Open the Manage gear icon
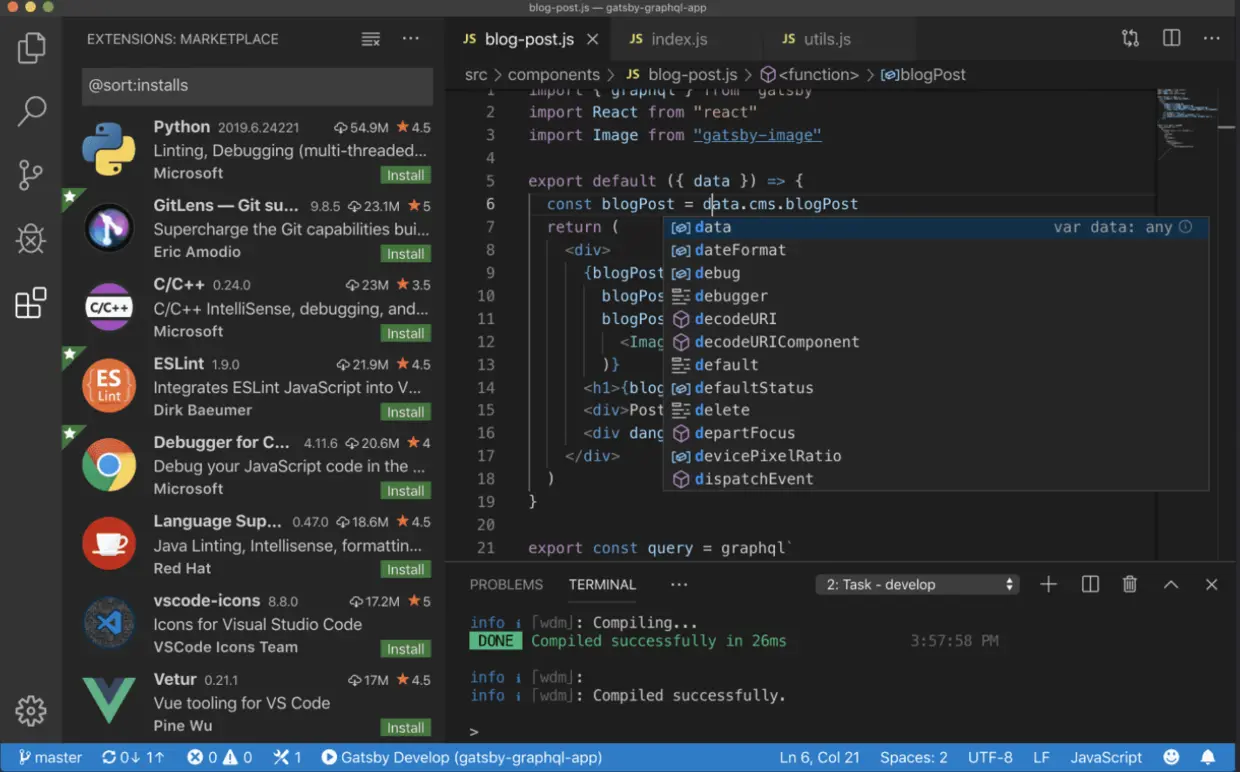This screenshot has width=1240, height=772. point(31,710)
